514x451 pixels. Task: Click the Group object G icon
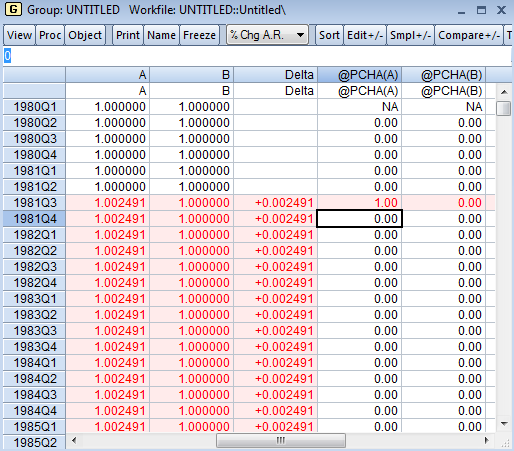[13, 9]
